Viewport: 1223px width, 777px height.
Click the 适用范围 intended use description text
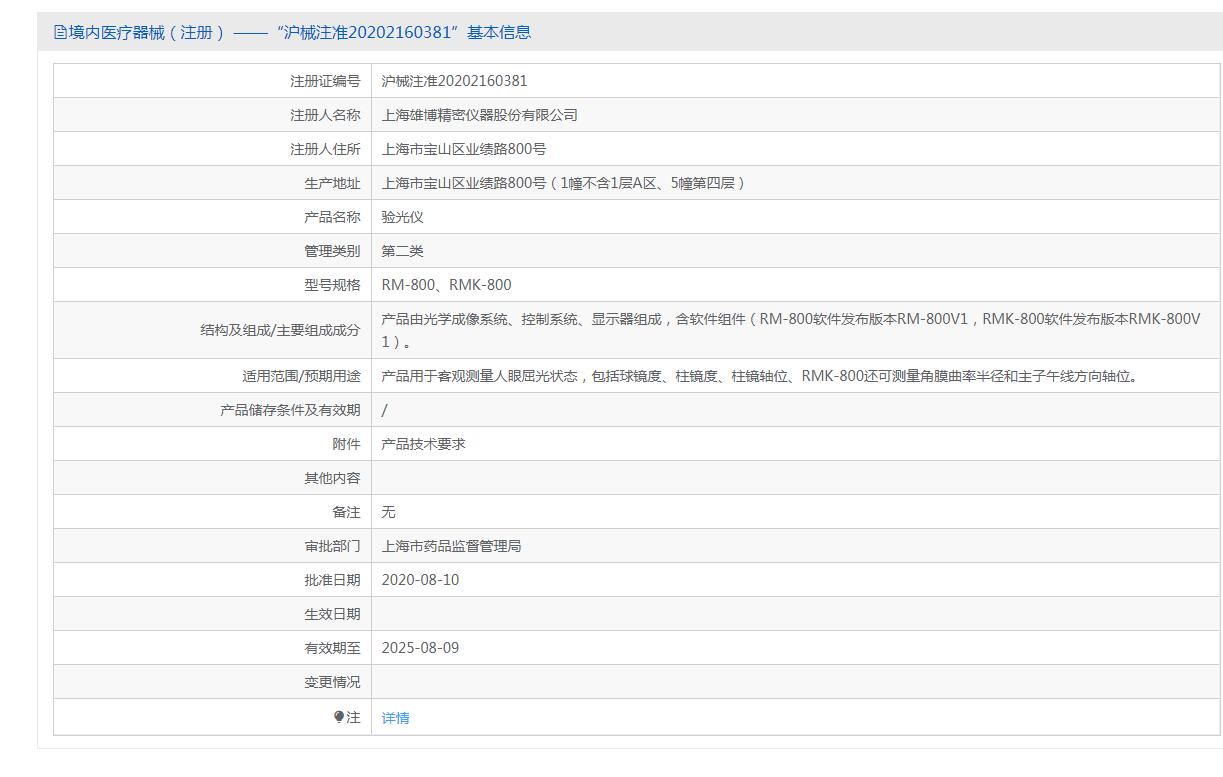pos(759,377)
